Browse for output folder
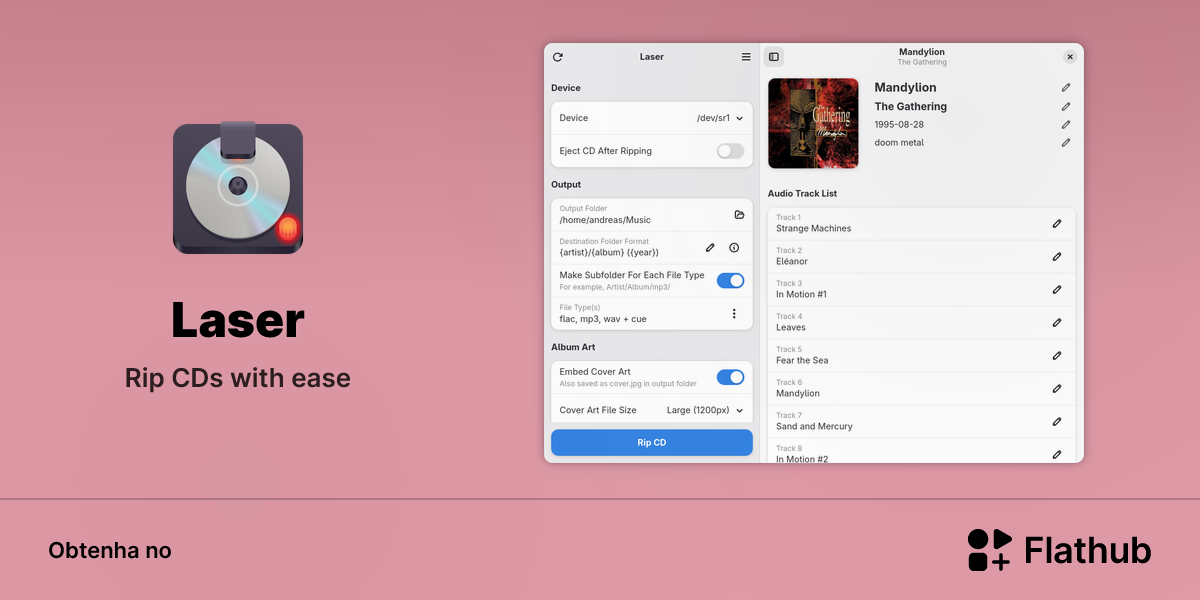1200x600 pixels. tap(740, 215)
